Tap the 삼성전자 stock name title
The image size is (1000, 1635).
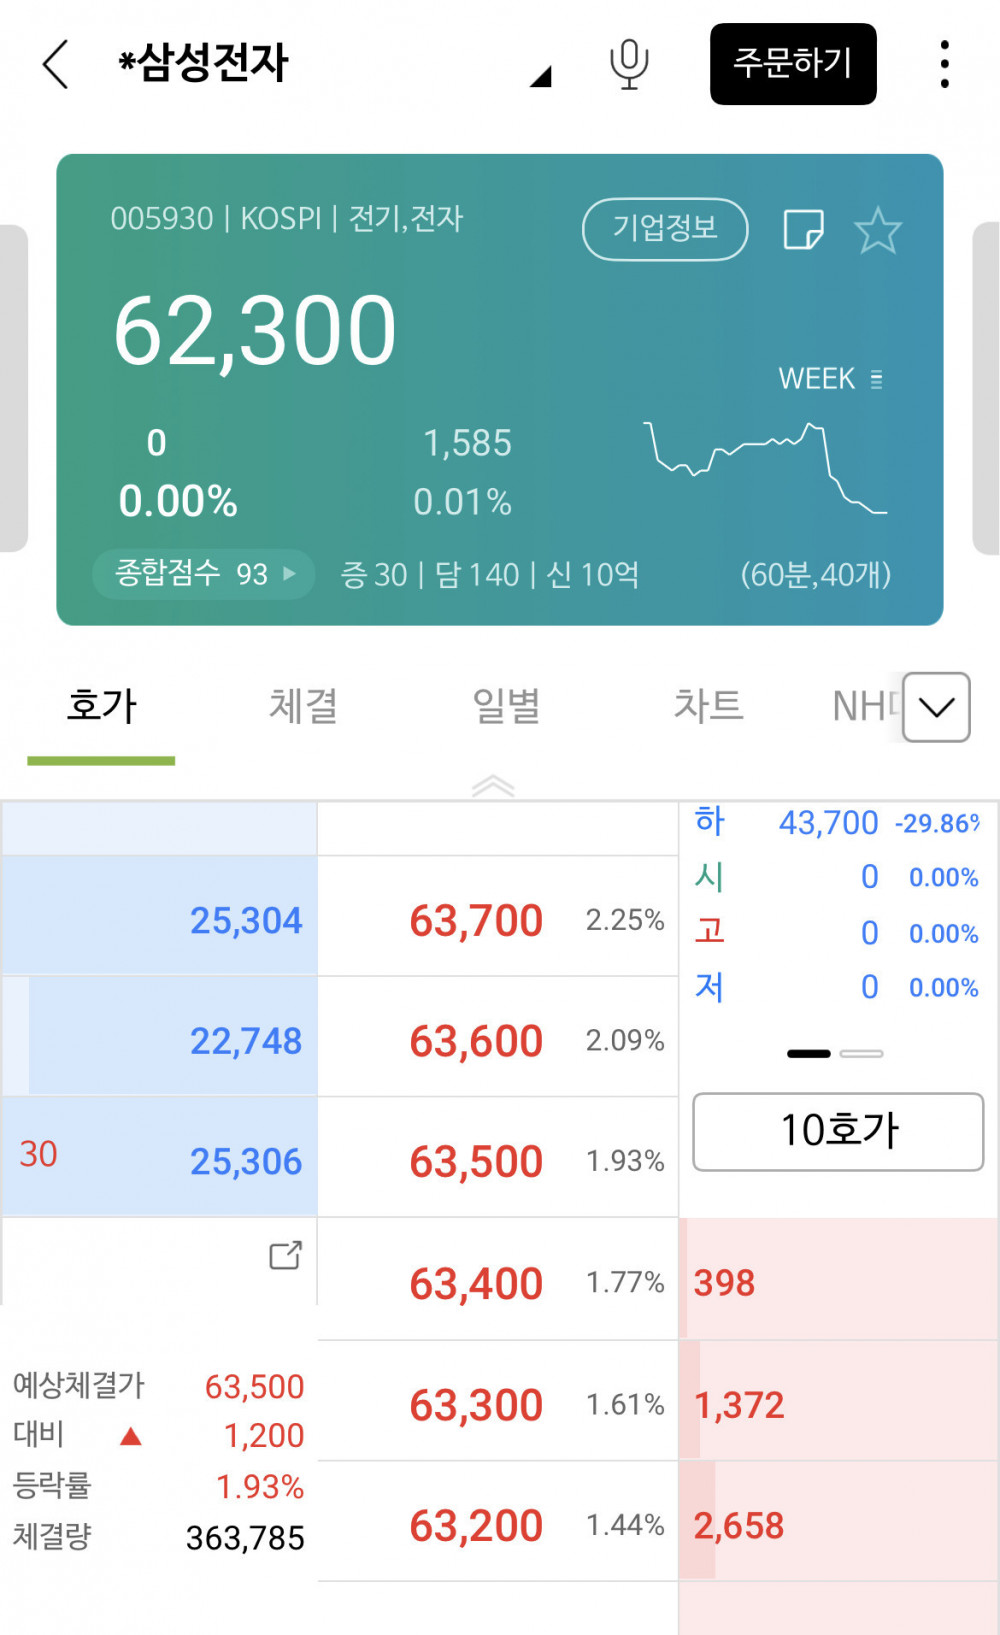coord(203,62)
